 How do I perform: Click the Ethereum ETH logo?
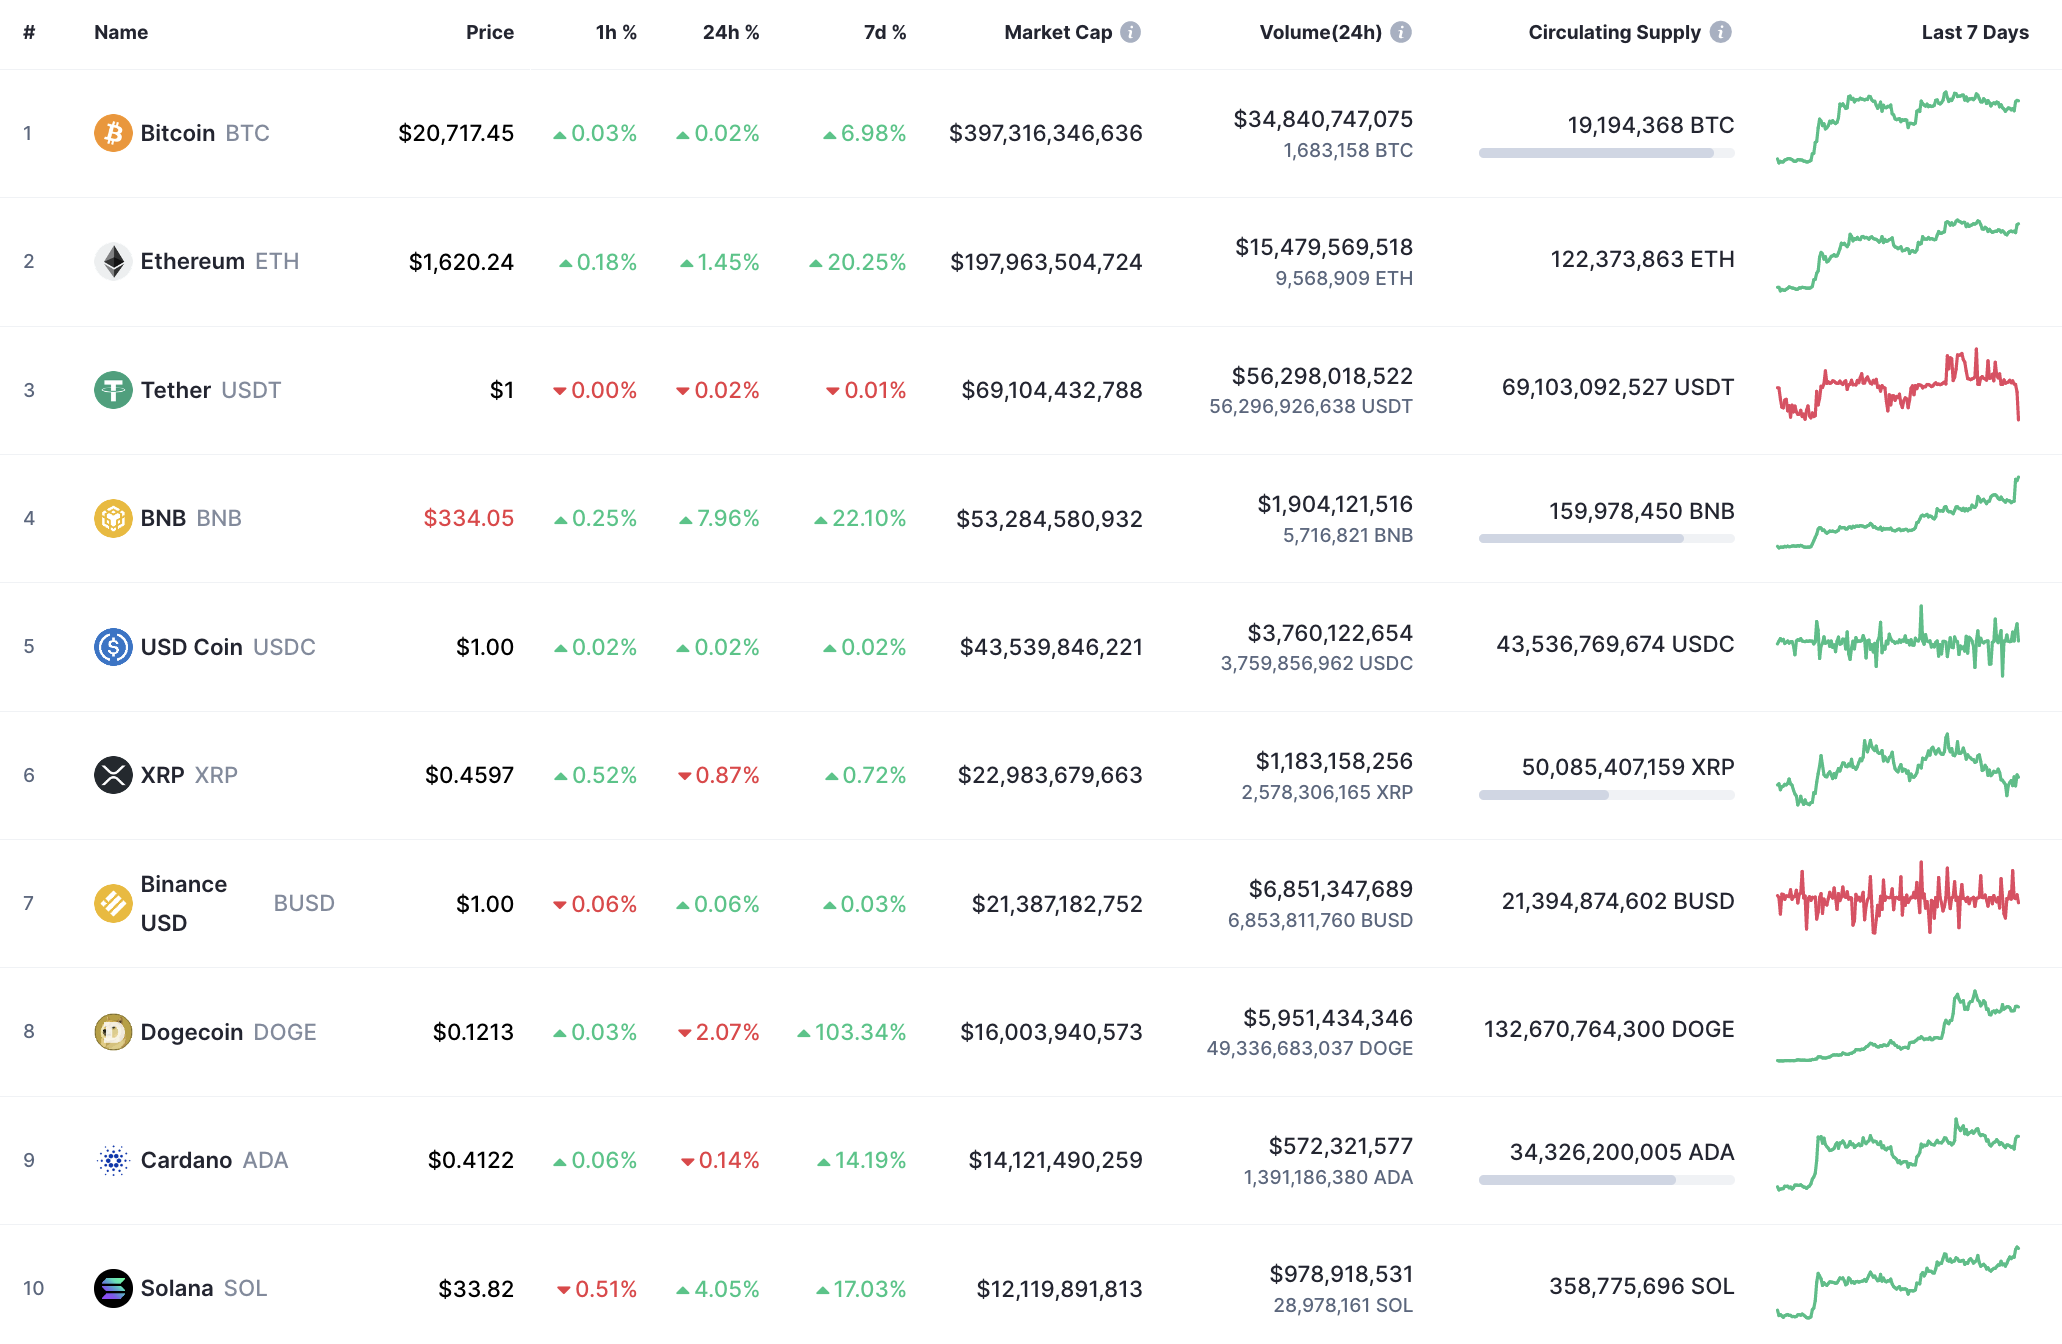click(x=113, y=261)
